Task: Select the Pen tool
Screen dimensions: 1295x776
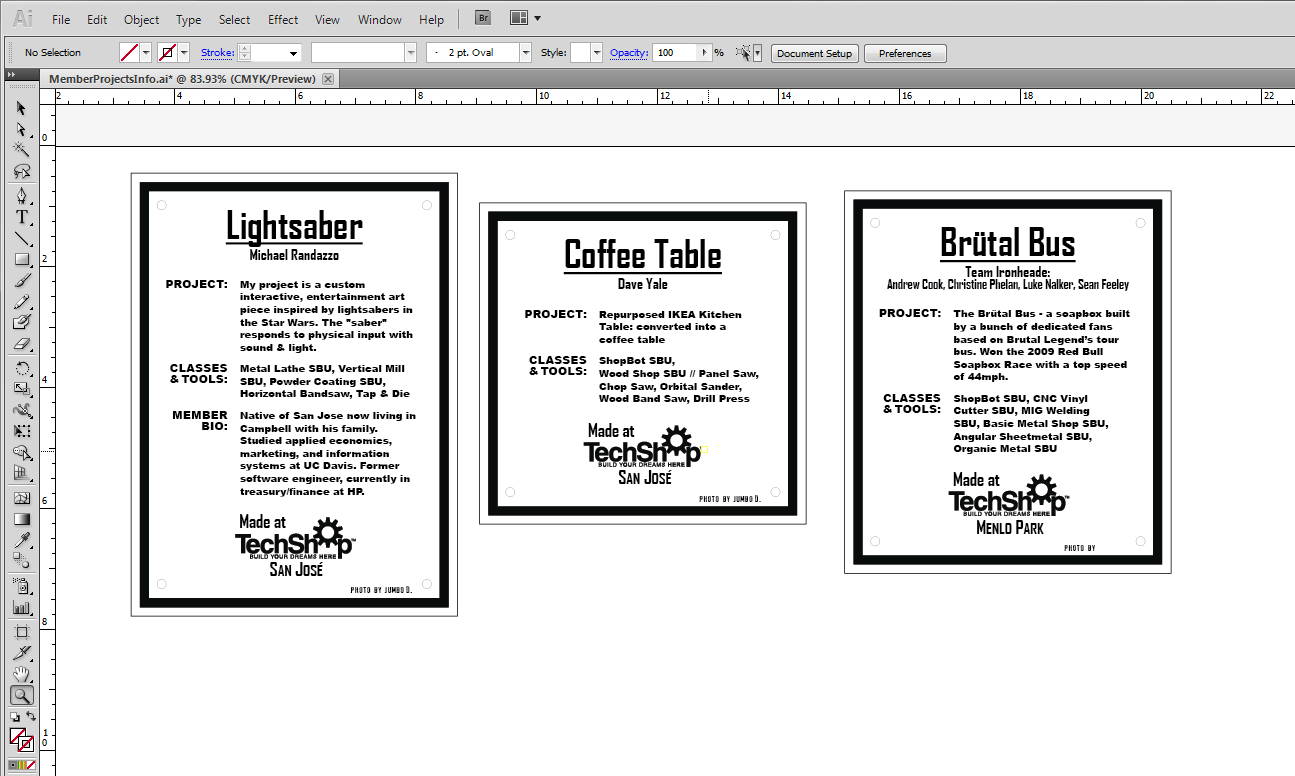Action: tap(21, 195)
